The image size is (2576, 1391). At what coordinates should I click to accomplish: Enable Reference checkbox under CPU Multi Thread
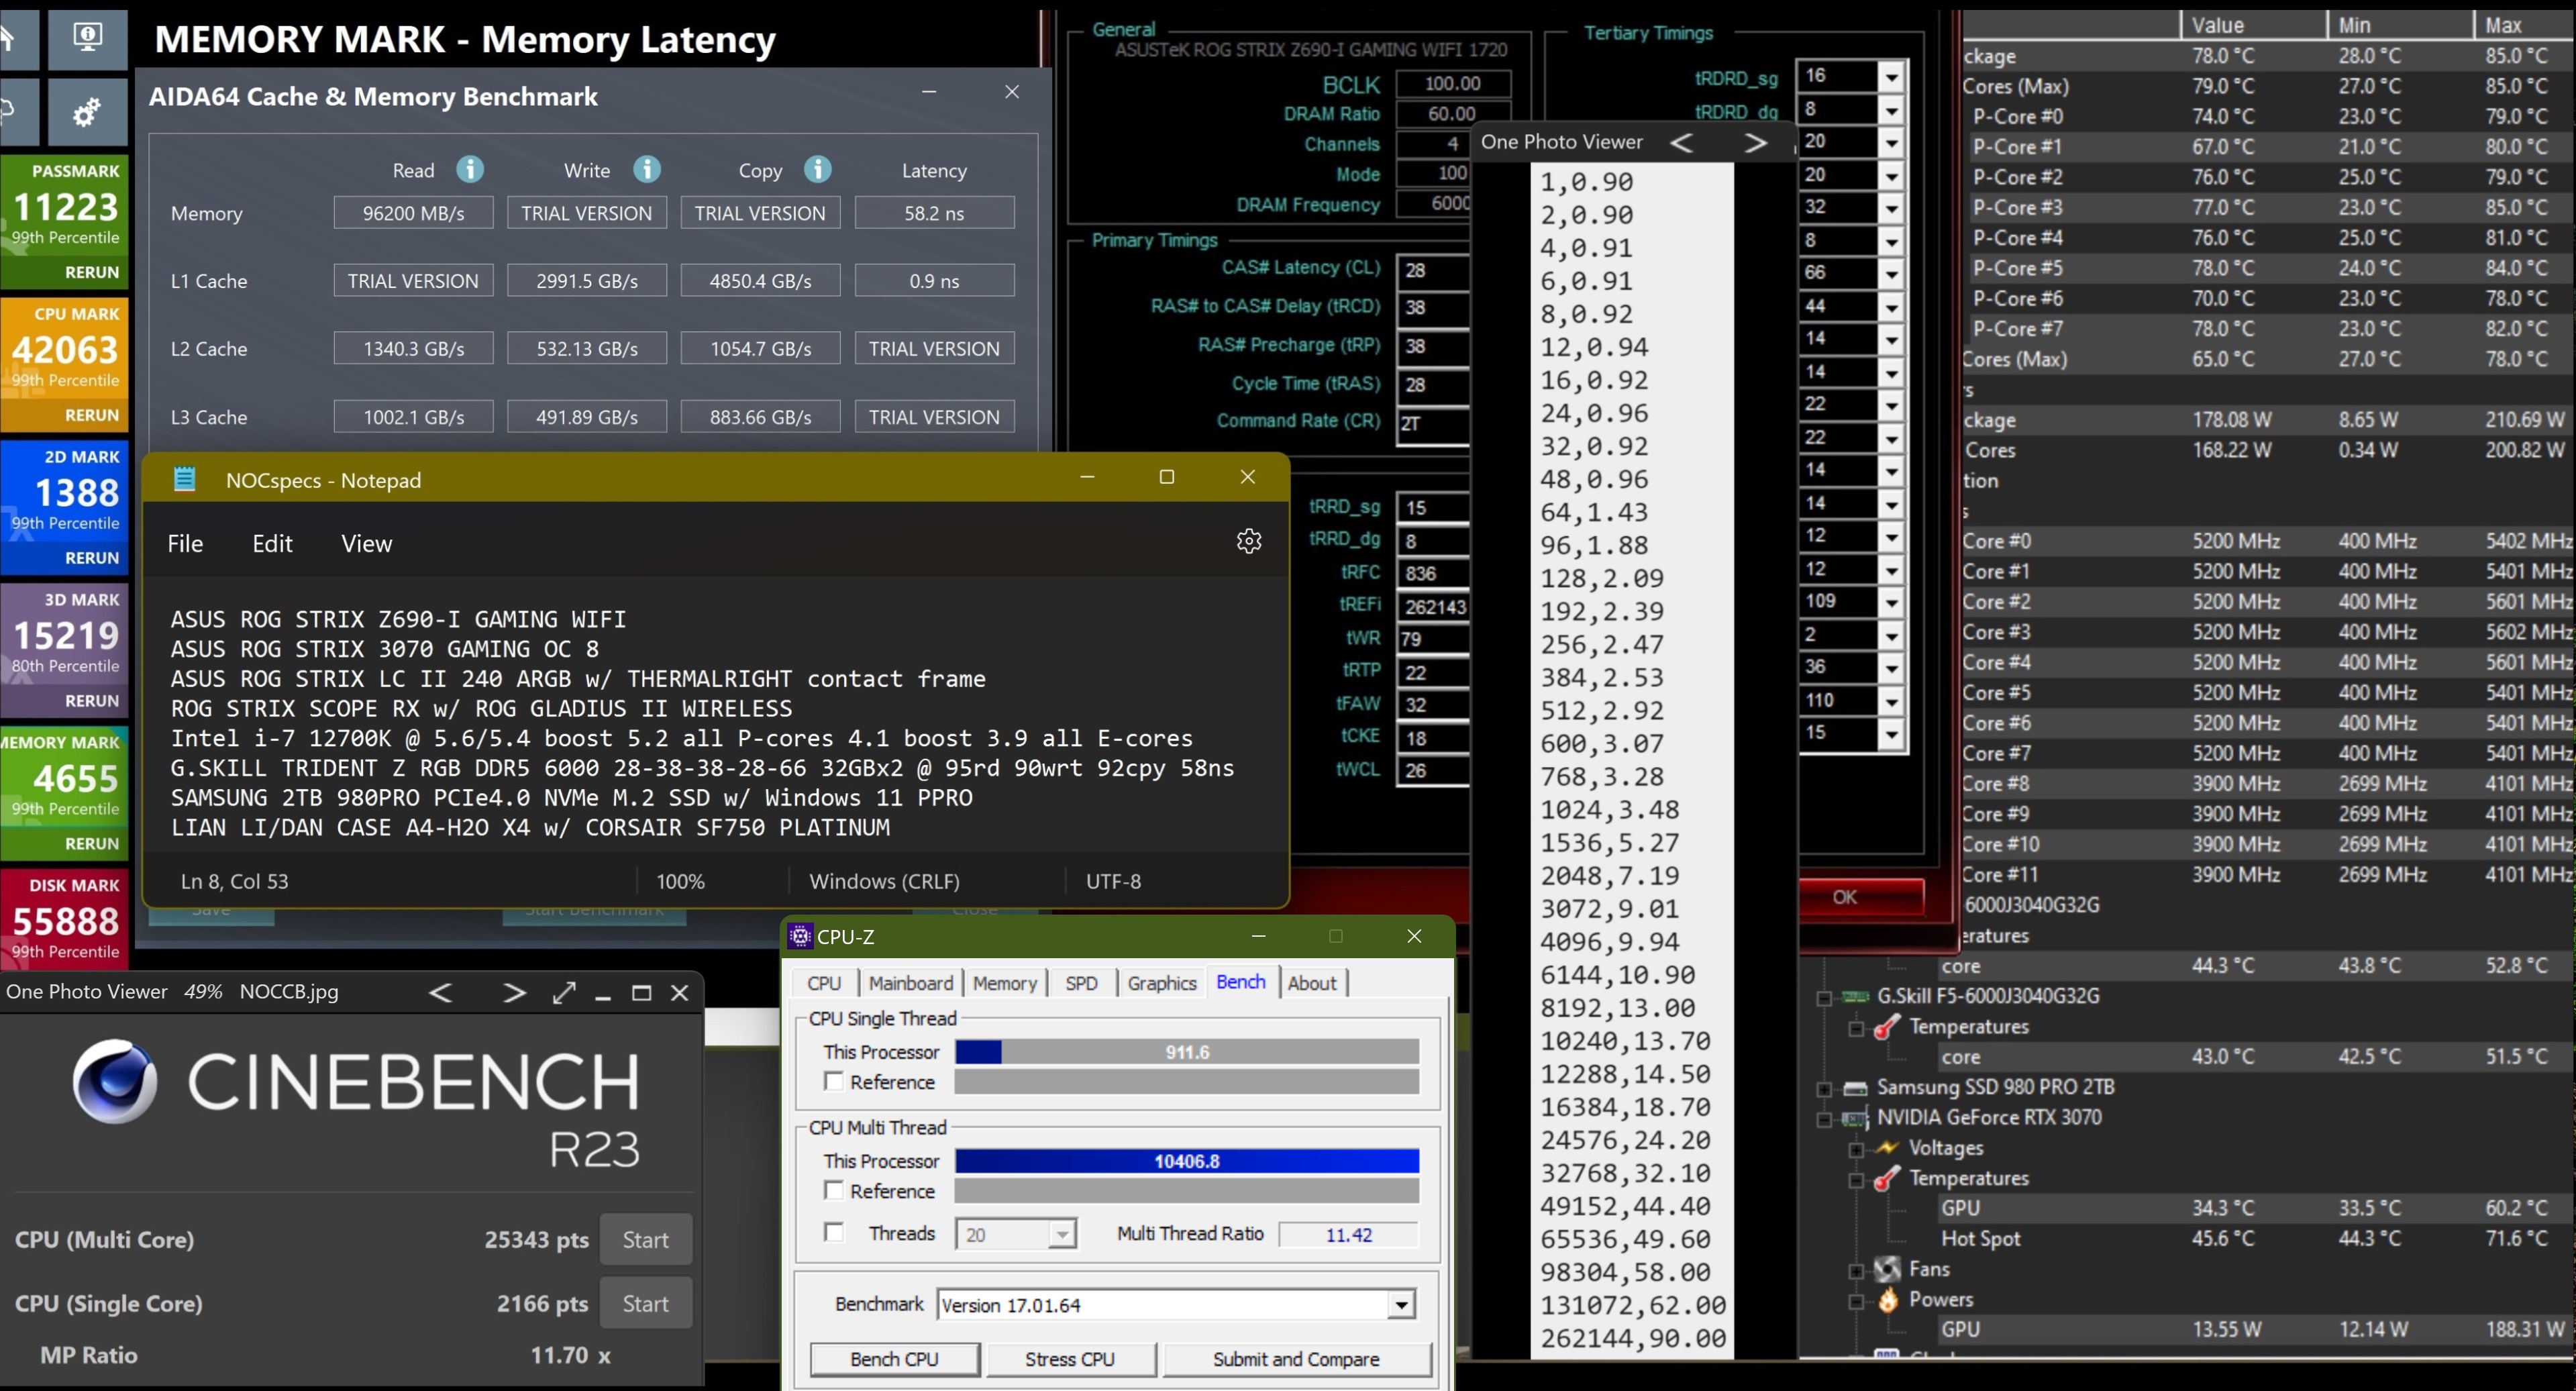(833, 1190)
